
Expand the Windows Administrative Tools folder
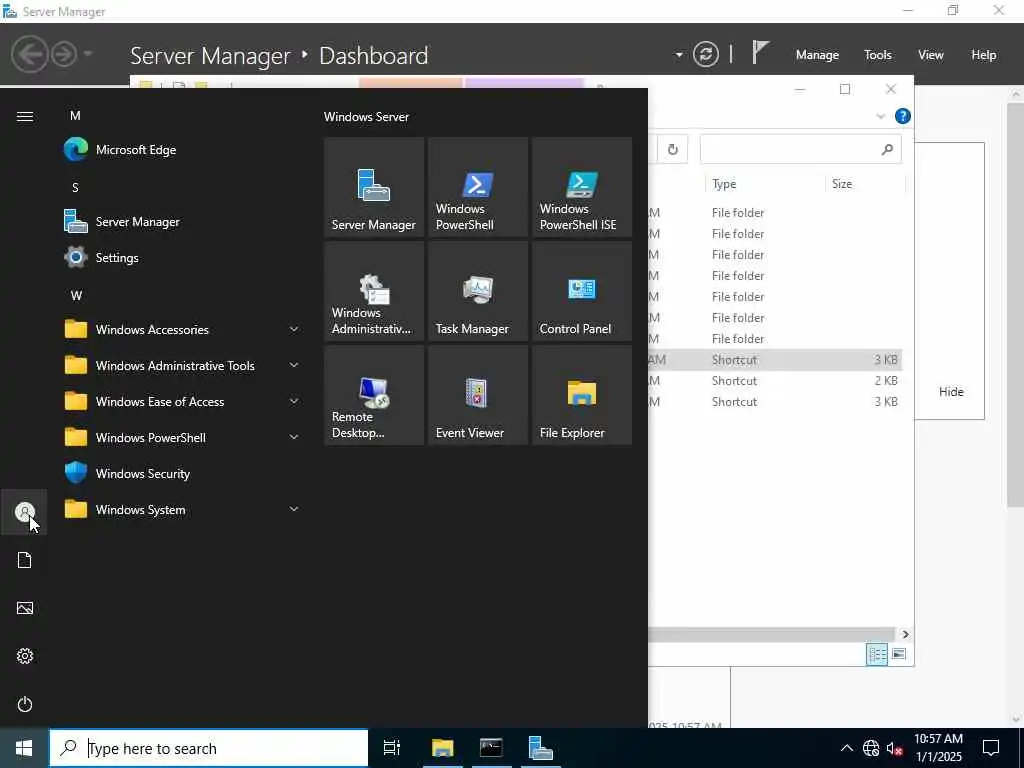point(294,365)
